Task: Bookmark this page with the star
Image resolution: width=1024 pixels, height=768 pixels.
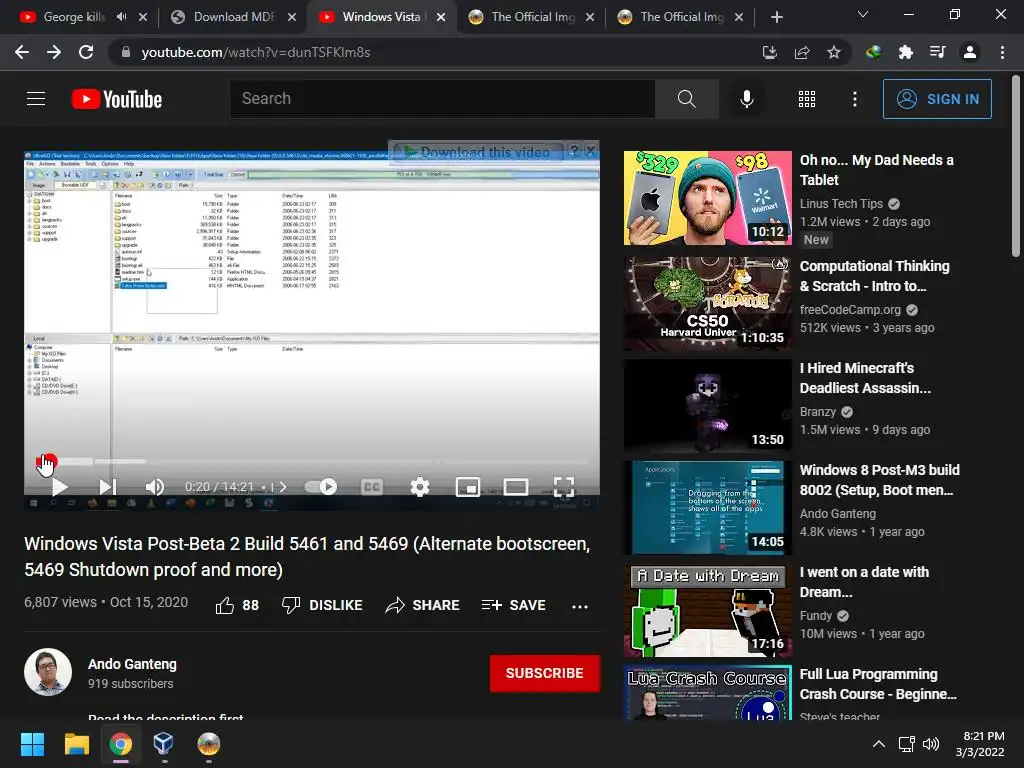Action: (x=833, y=52)
